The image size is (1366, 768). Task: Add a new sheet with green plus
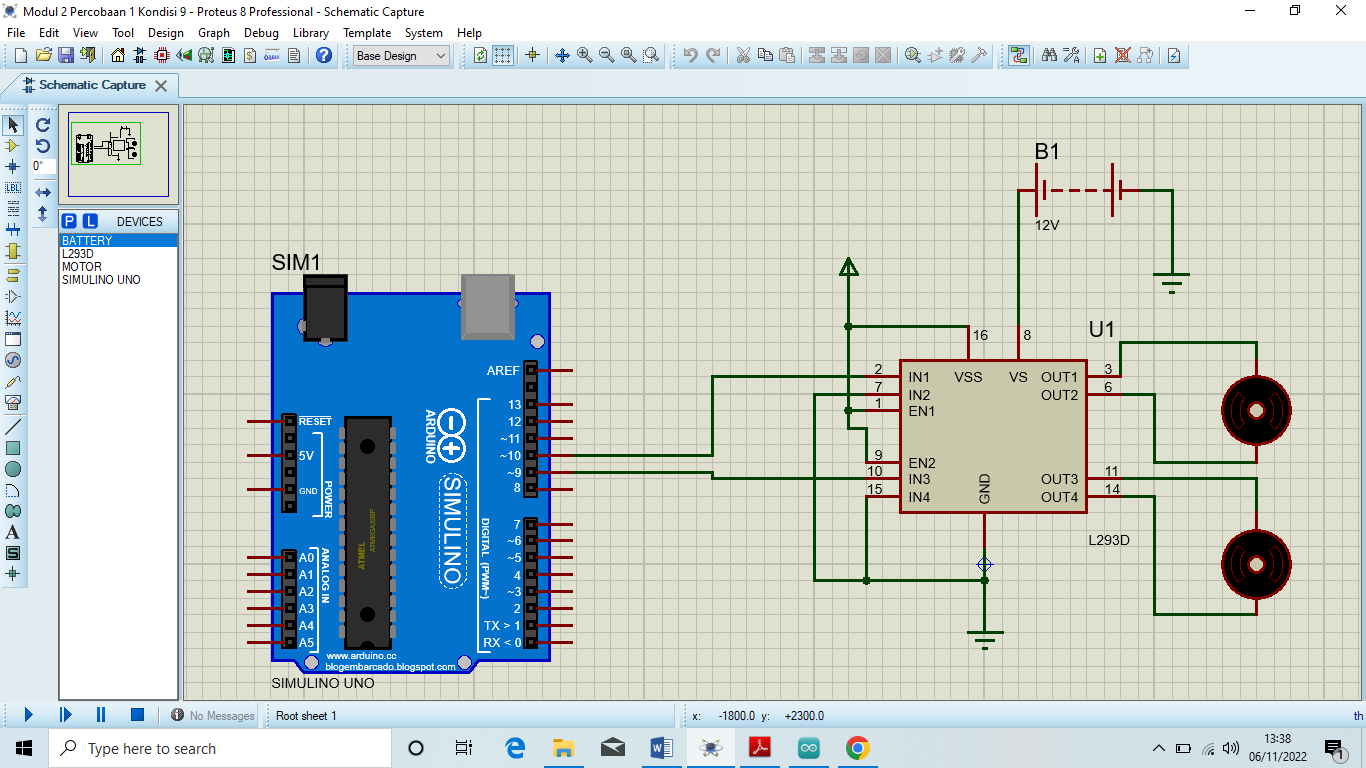pyautogui.click(x=1100, y=56)
